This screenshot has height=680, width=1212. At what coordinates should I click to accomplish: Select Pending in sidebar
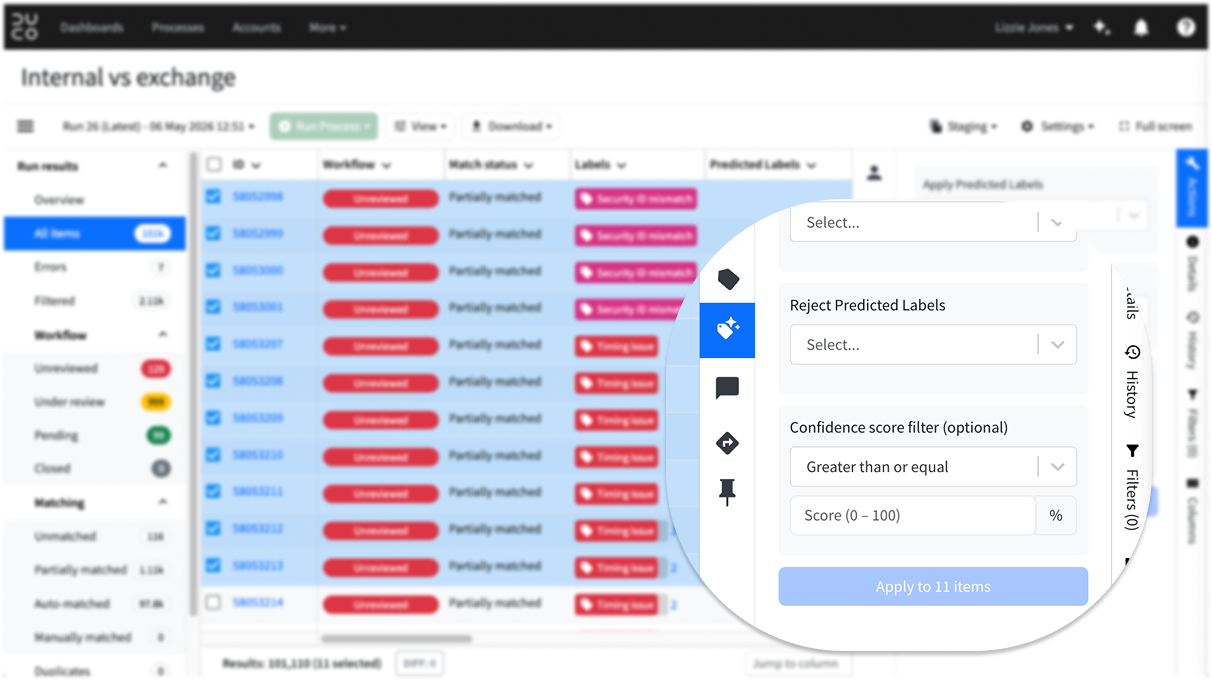pos(94,436)
